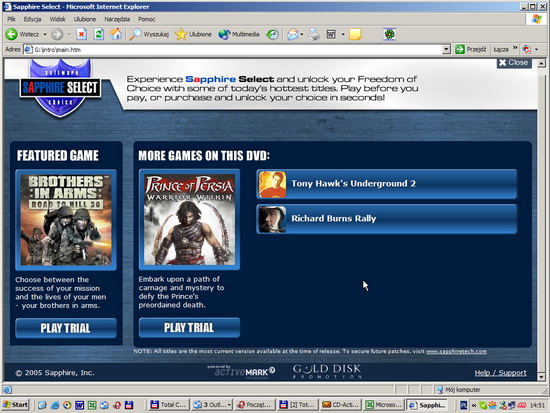
Task: Click the page scrollbar up arrow
Action: [541, 63]
